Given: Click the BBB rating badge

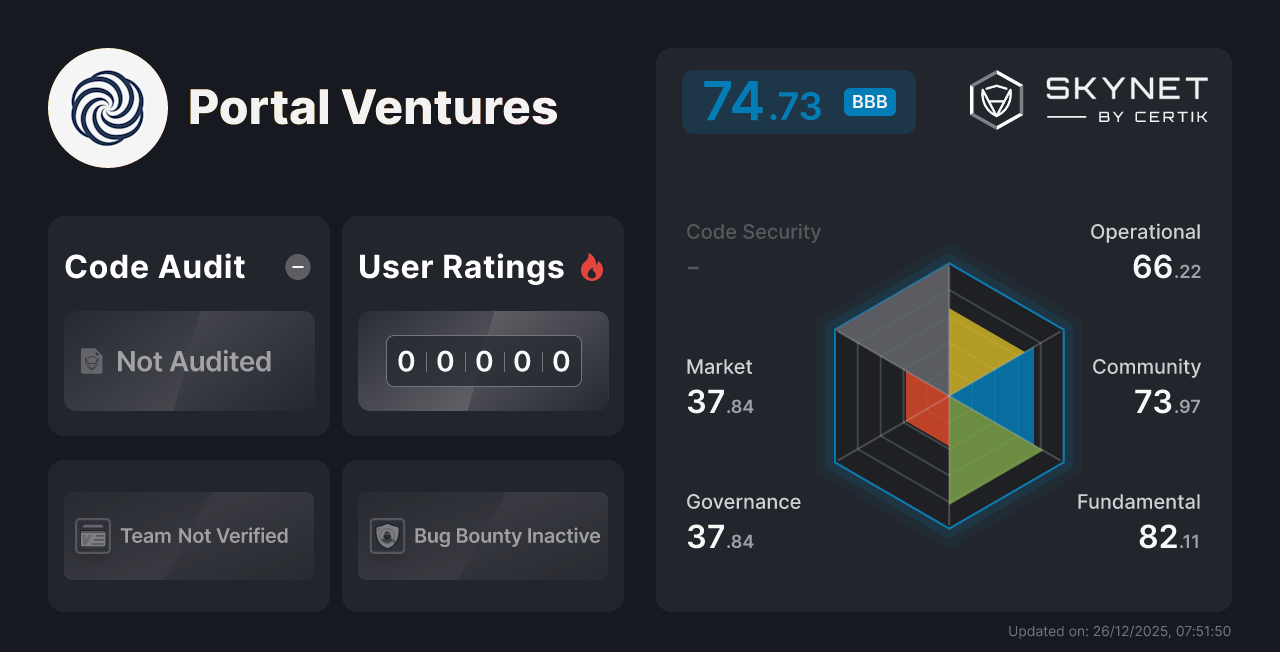Looking at the screenshot, I should point(869,102).
